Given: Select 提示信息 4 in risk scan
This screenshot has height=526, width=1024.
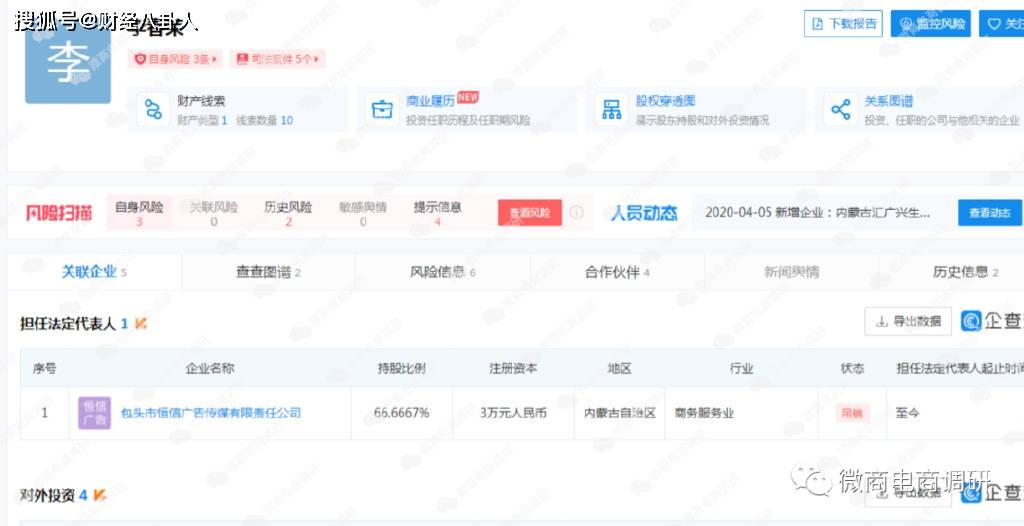Looking at the screenshot, I should (438, 214).
